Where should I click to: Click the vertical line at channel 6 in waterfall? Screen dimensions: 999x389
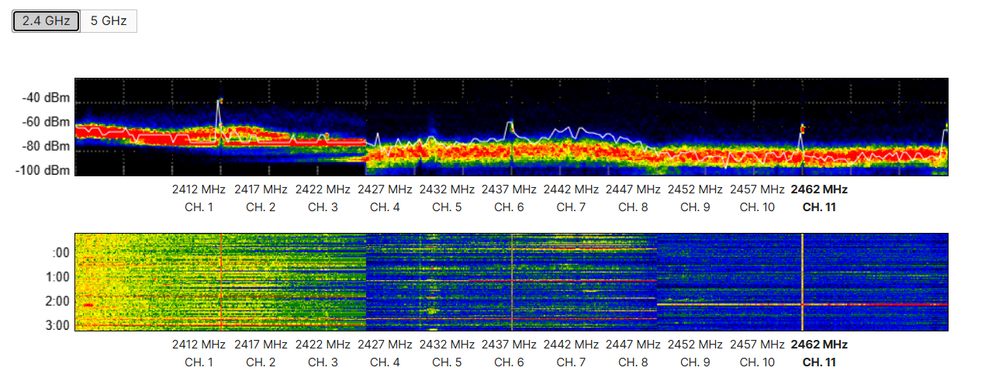511,281
